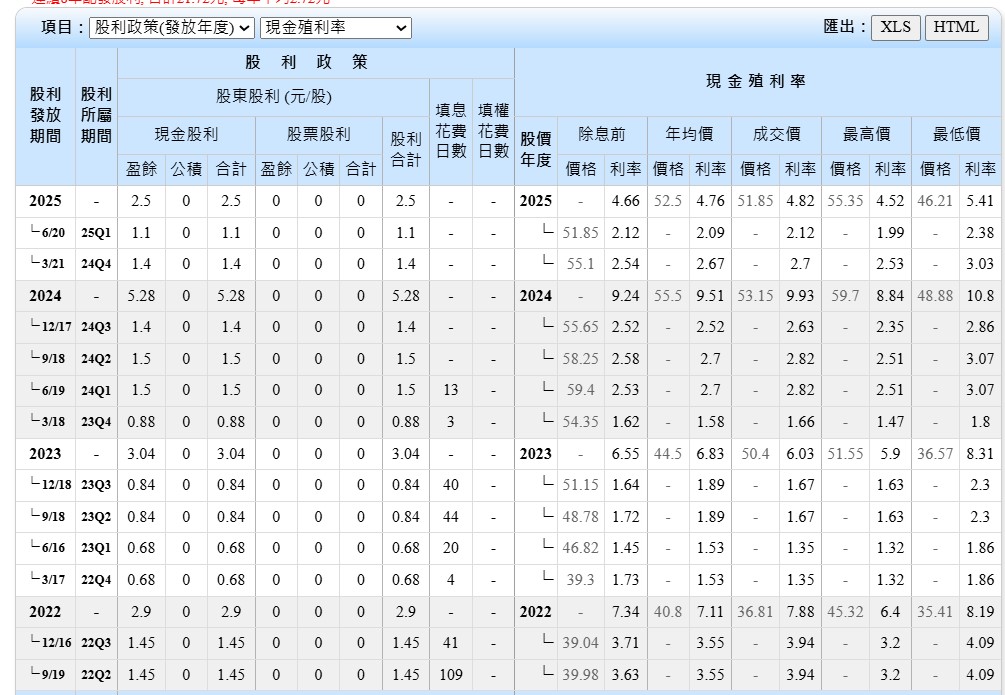Select the 3/21 payout date row
Screen dimensions: 1005x695
point(46,264)
